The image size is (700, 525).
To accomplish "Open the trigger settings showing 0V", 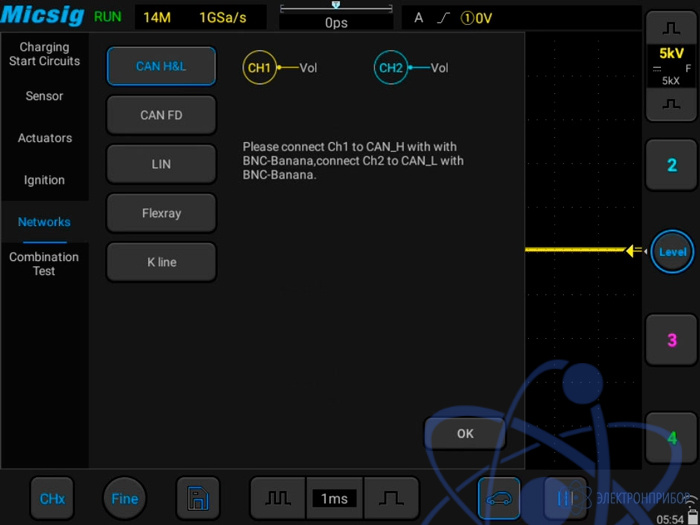I will (x=462, y=17).
